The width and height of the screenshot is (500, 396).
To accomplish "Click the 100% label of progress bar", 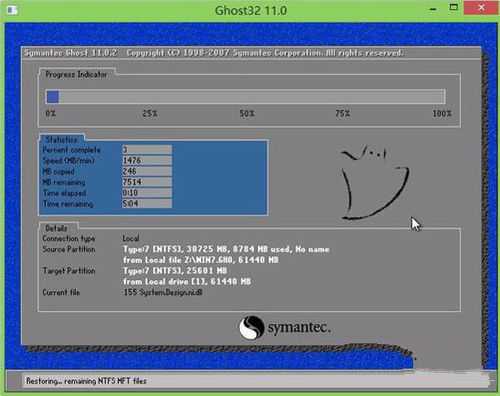I will tap(442, 114).
